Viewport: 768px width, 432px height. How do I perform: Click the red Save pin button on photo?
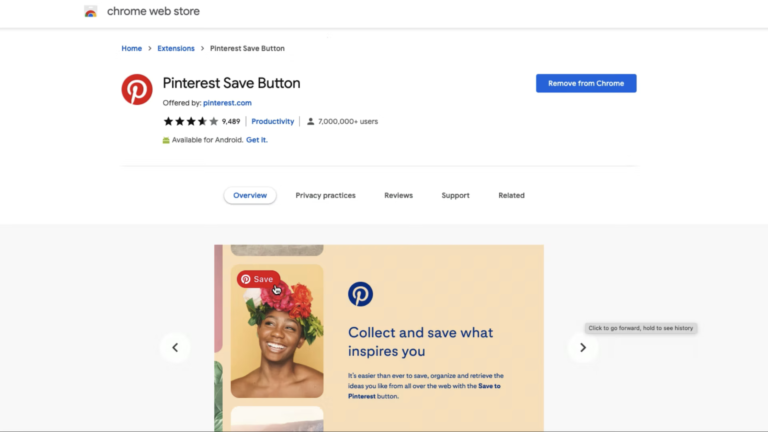coord(258,279)
